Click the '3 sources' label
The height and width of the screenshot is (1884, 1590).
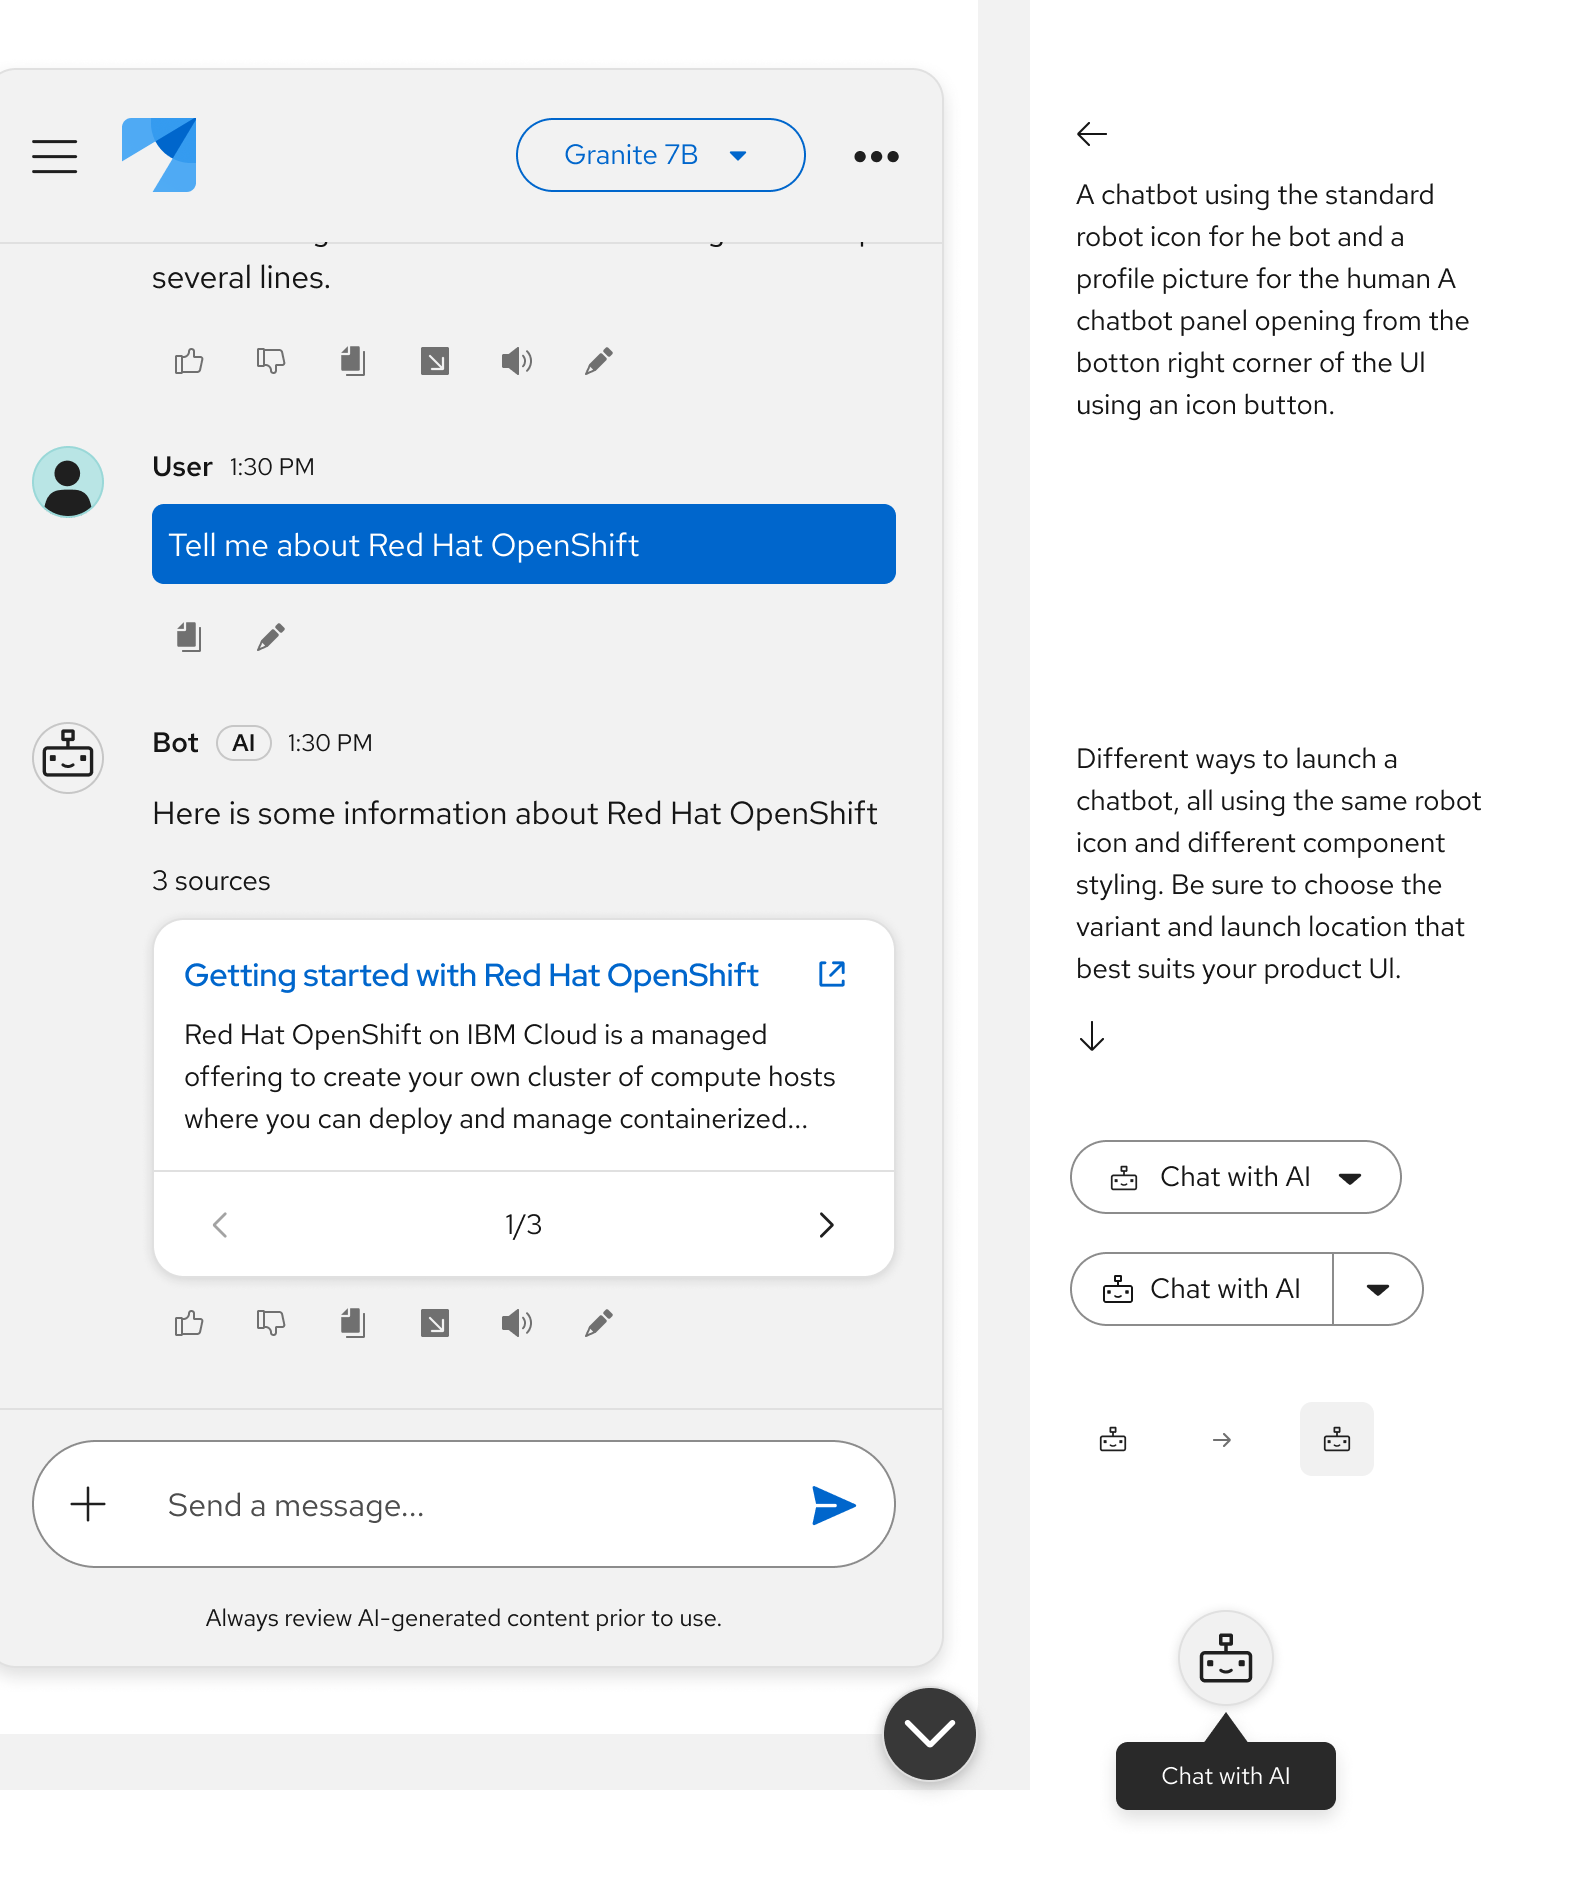211,881
